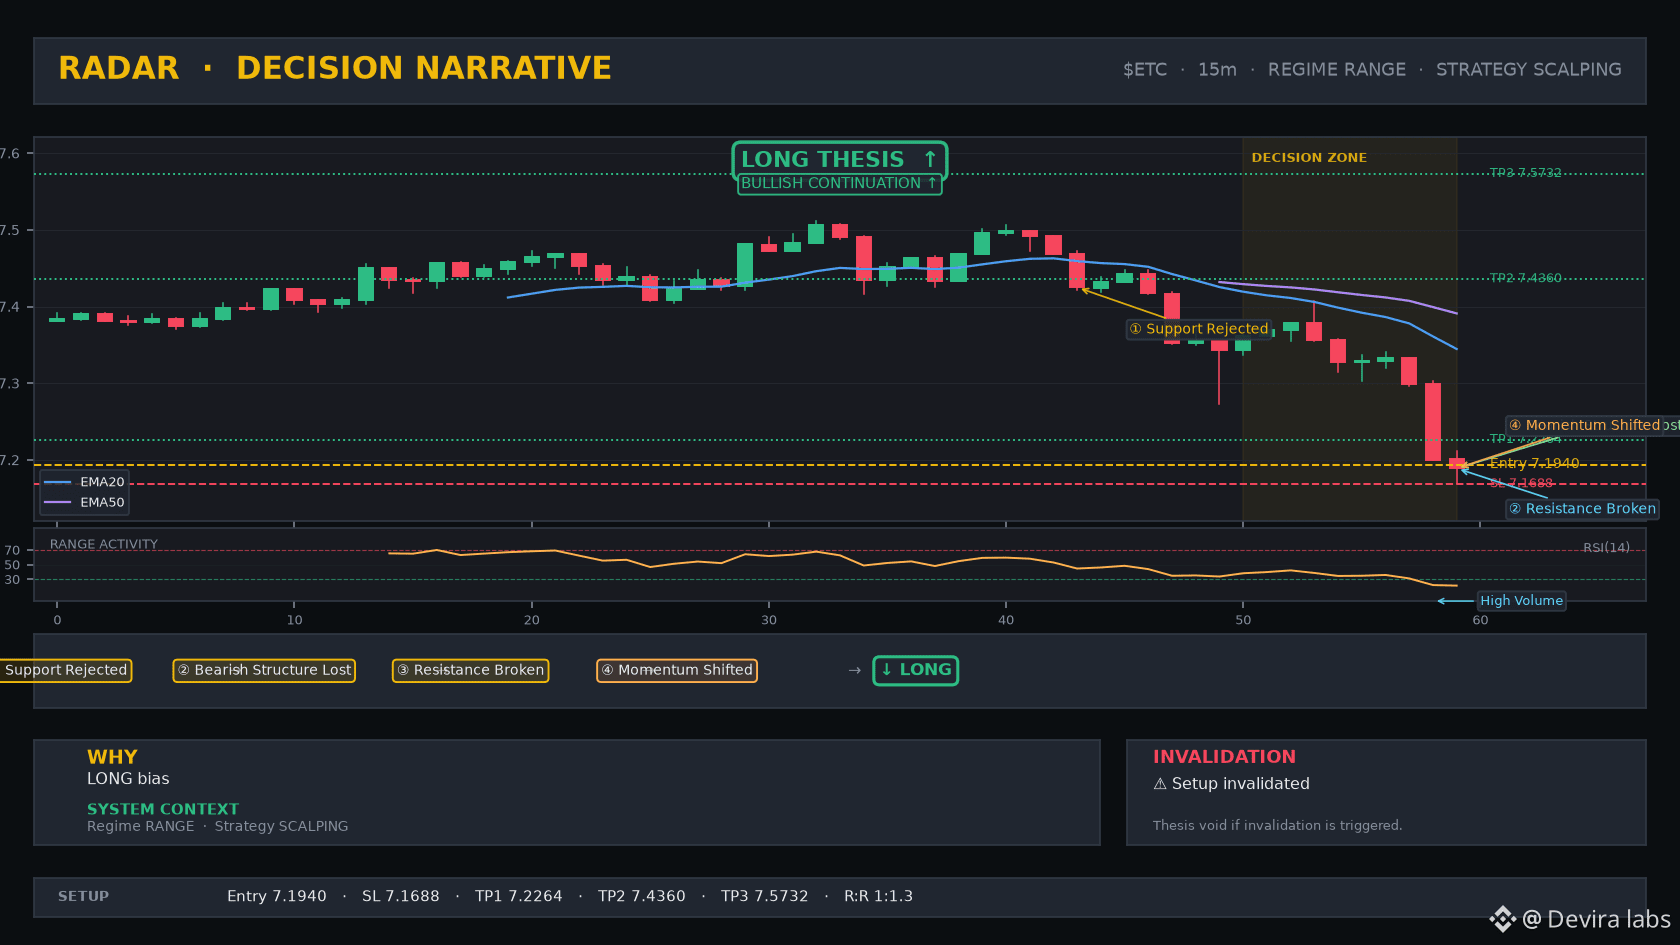The image size is (1680, 945).
Task: Select the Support Rejected chart annotation
Action: pos(1199,329)
